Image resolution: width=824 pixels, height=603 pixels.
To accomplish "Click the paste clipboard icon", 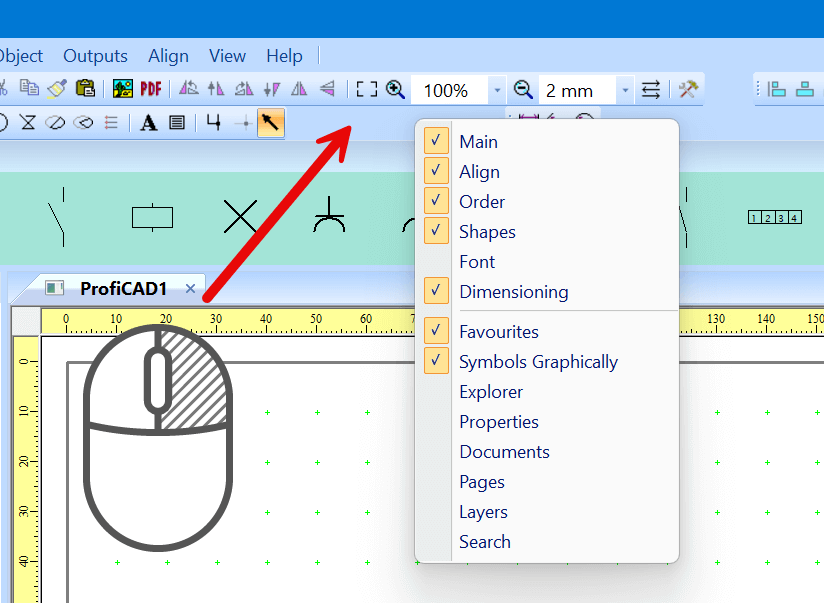I will point(86,89).
